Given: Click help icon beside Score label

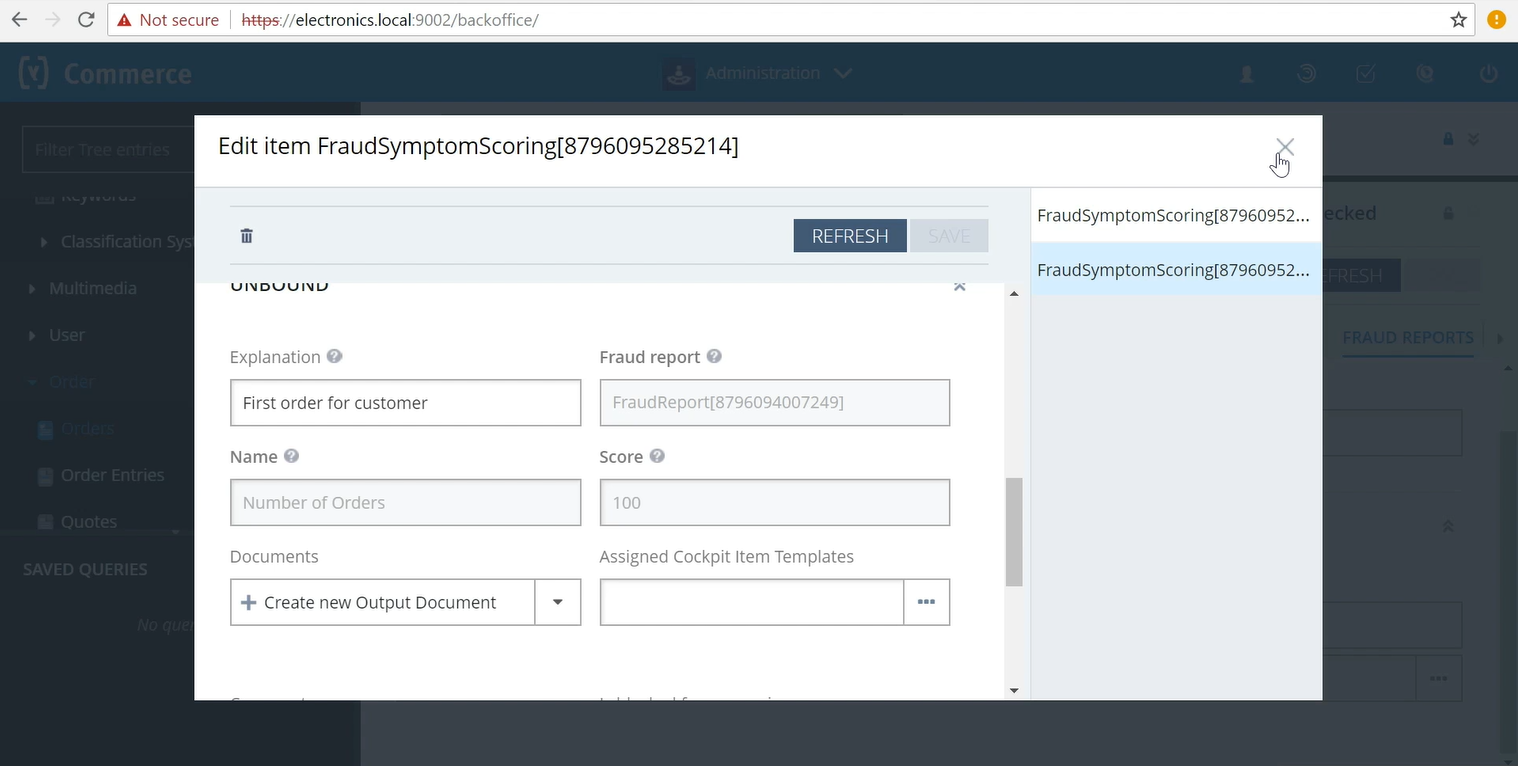Looking at the screenshot, I should pos(657,456).
